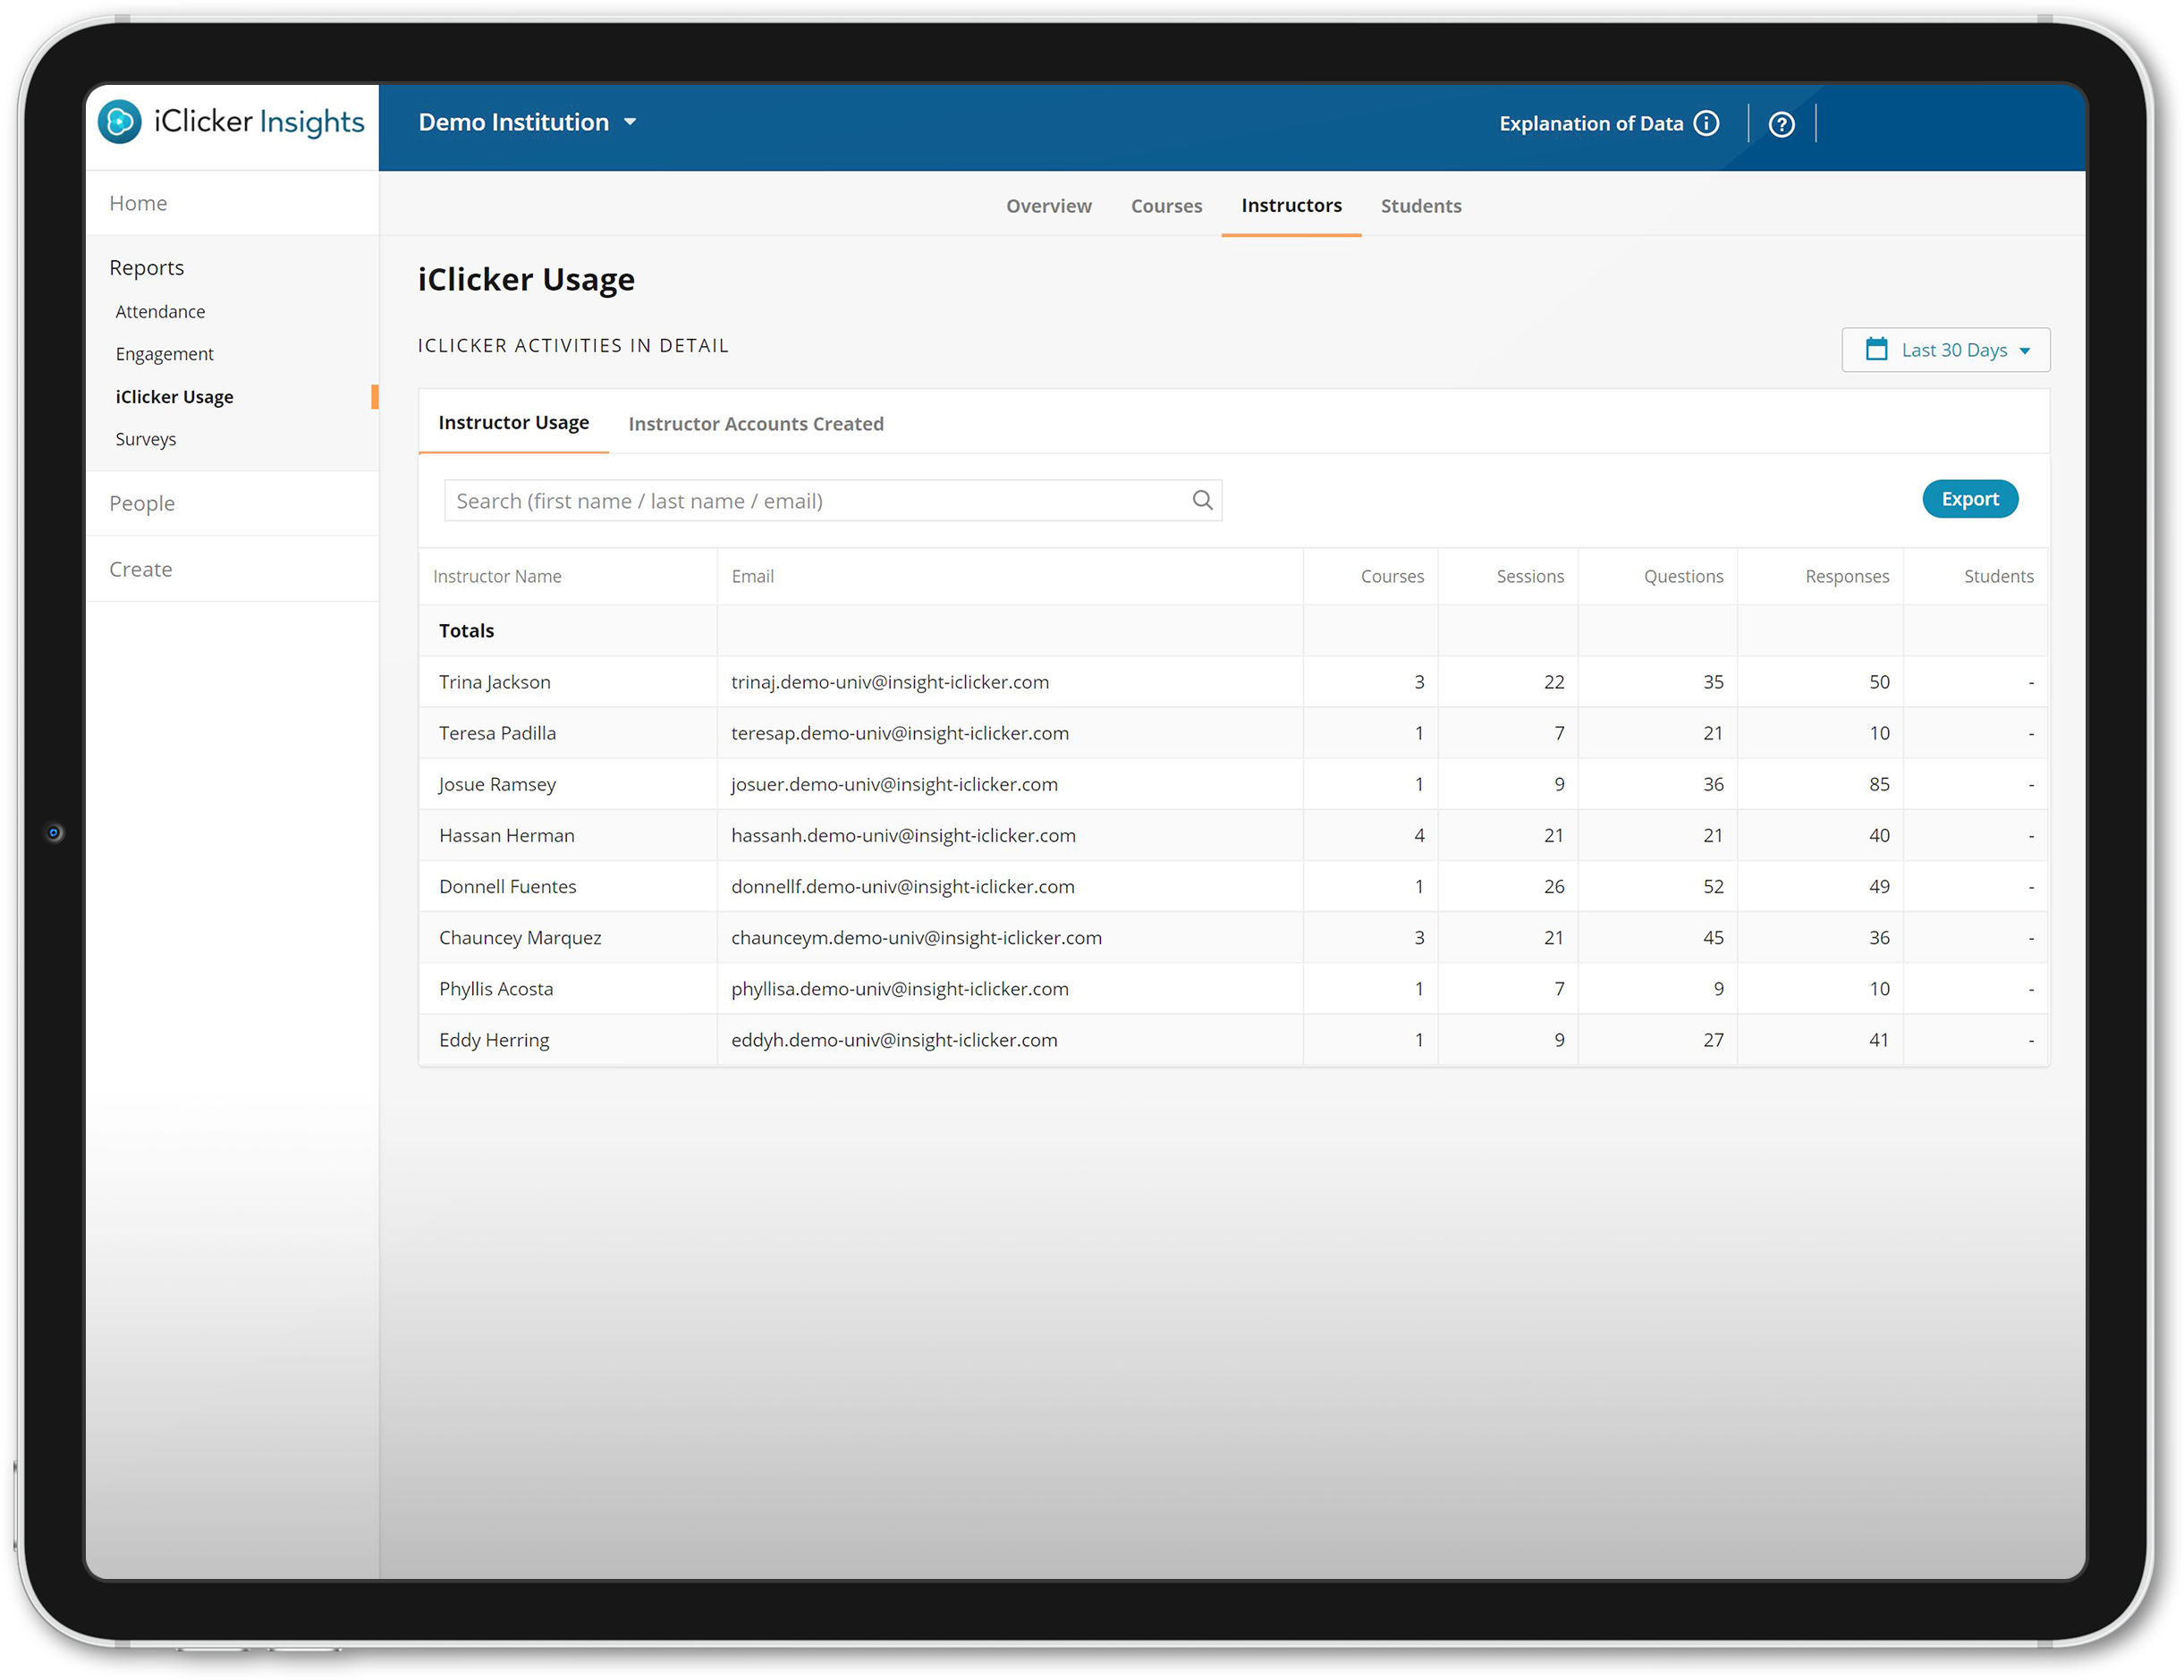
Task: Click Chauncey Marquez's questions value 45
Action: point(1712,938)
